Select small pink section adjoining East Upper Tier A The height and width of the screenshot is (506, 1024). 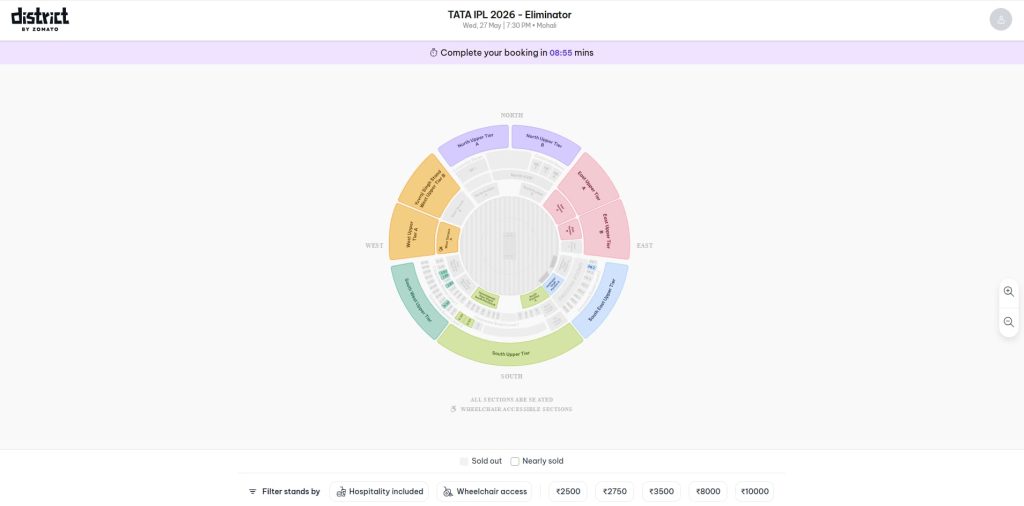(x=560, y=207)
